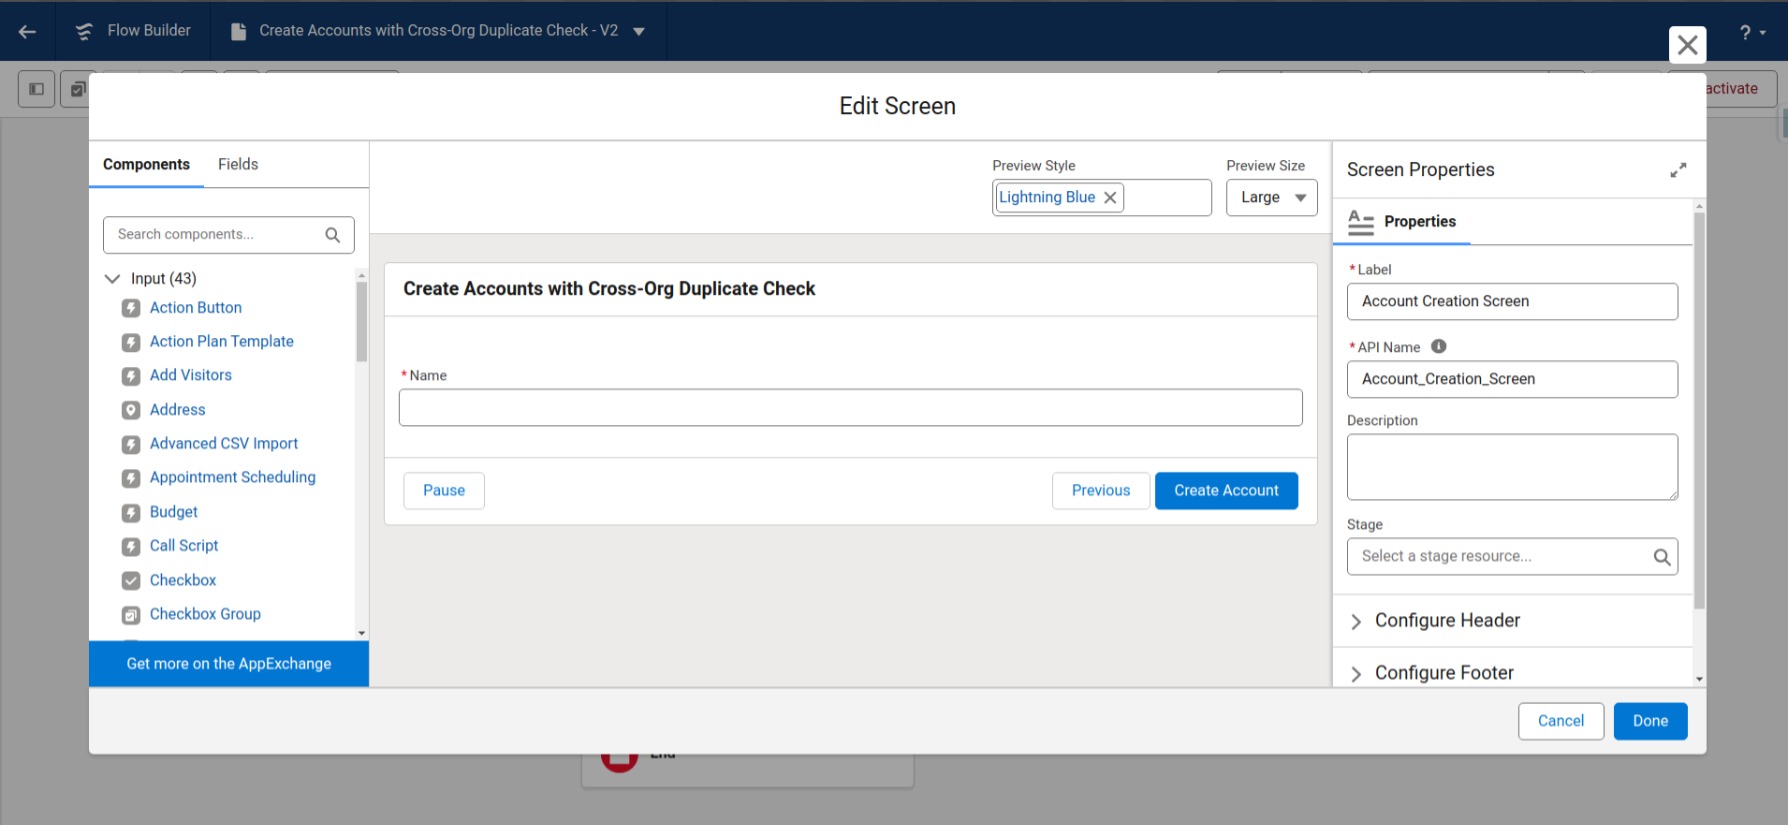
Task: Click the Action Button component icon
Action: pos(131,308)
